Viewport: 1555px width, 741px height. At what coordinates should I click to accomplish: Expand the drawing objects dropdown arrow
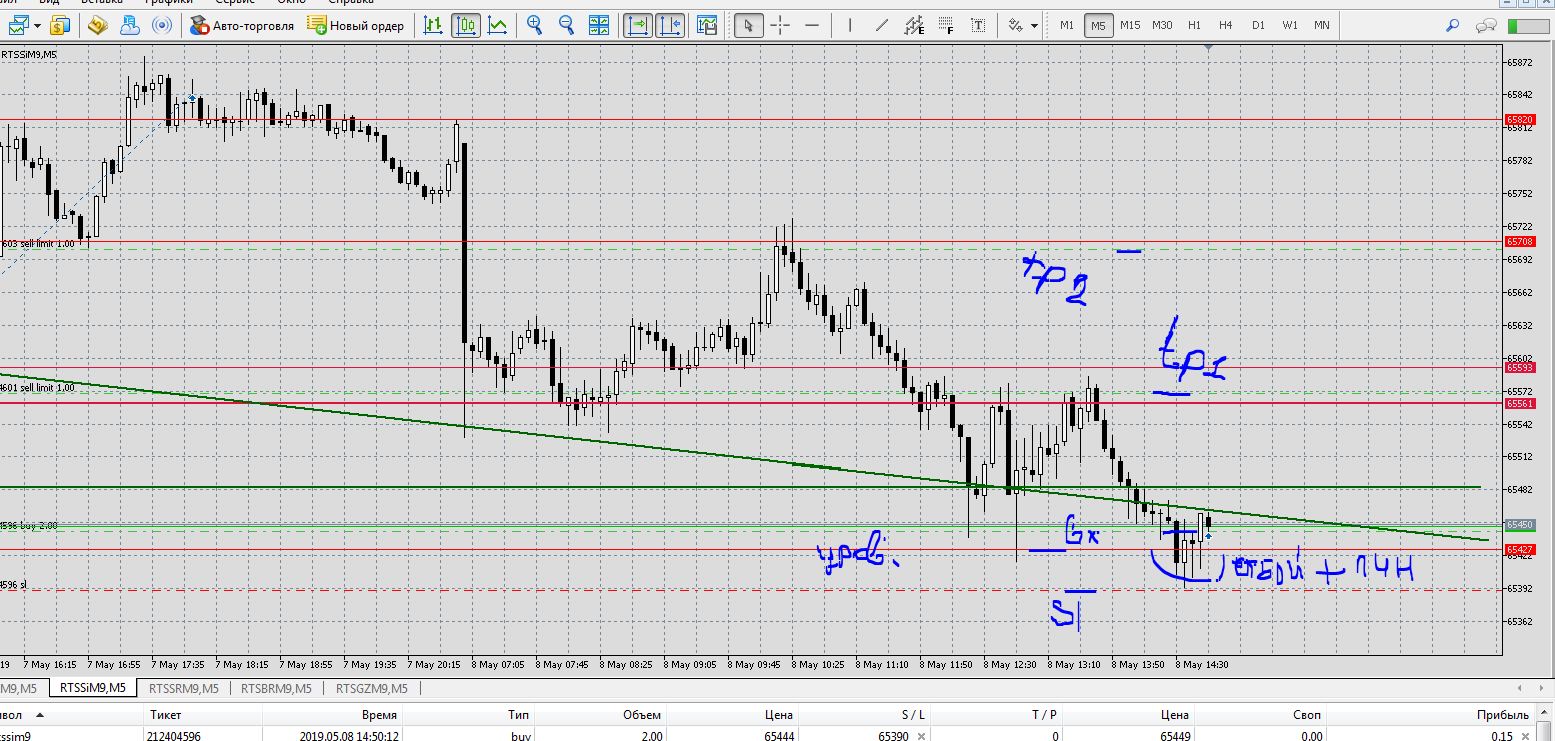[x=1035, y=25]
